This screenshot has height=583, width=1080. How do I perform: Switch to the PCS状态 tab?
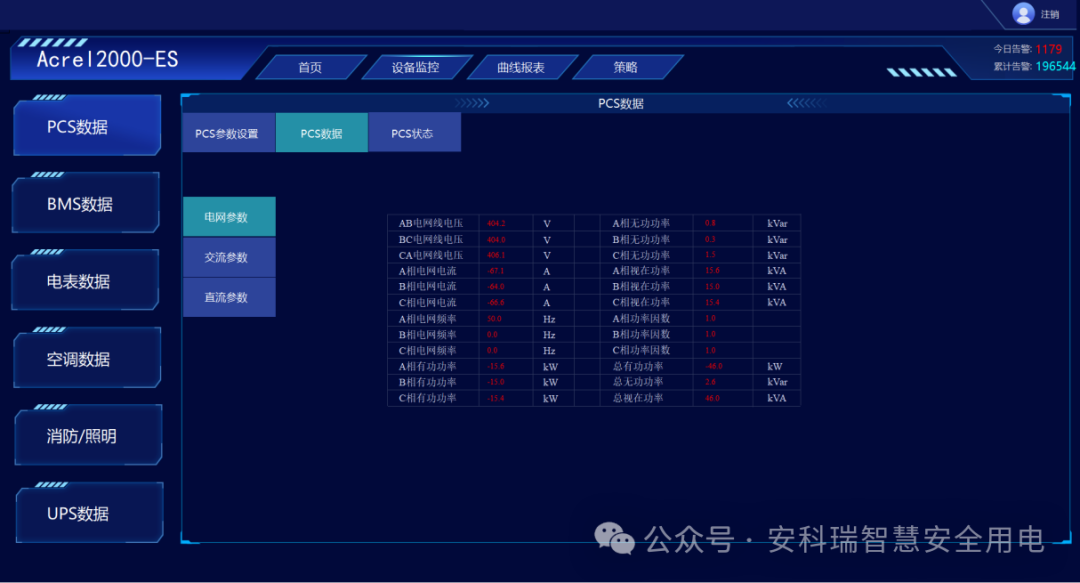click(x=415, y=133)
